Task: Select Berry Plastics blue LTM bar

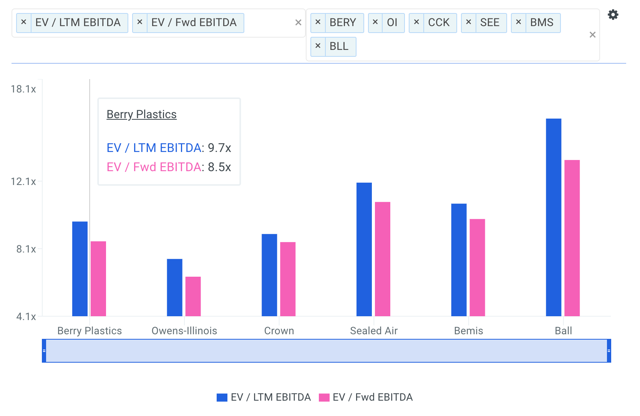Action: click(80, 269)
